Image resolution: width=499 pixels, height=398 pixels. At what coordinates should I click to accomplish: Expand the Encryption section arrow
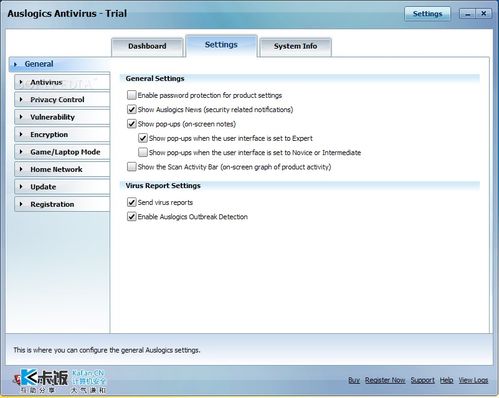(x=21, y=134)
